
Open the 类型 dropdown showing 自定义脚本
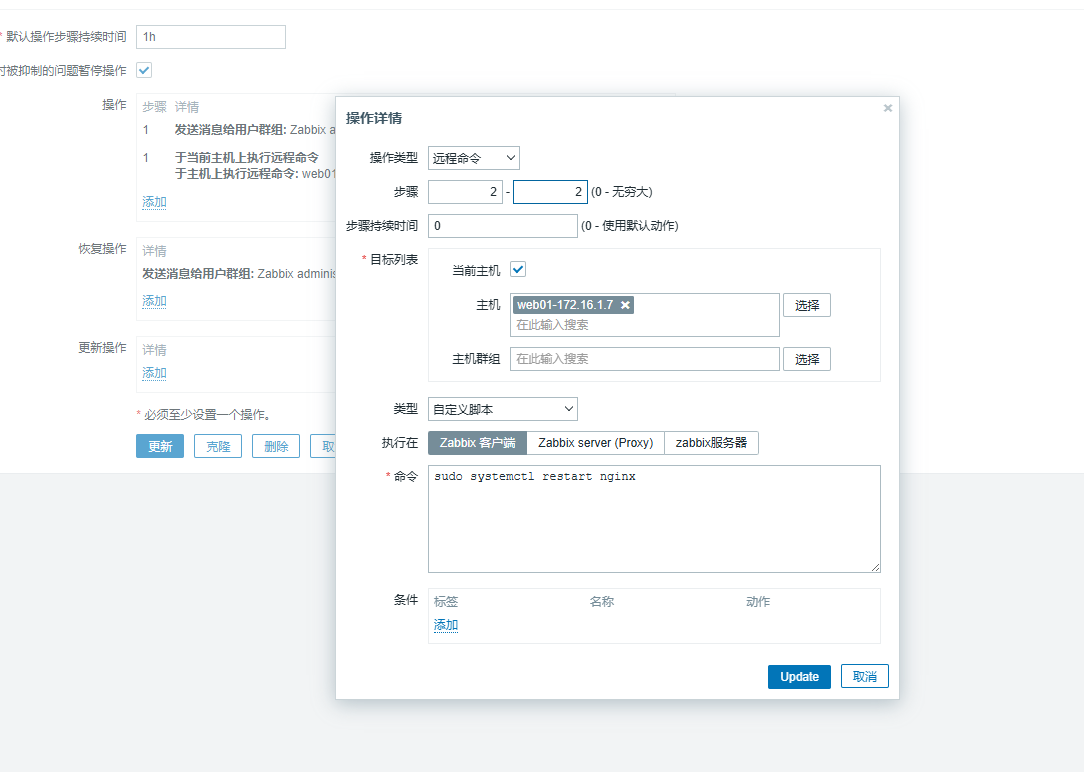point(503,409)
